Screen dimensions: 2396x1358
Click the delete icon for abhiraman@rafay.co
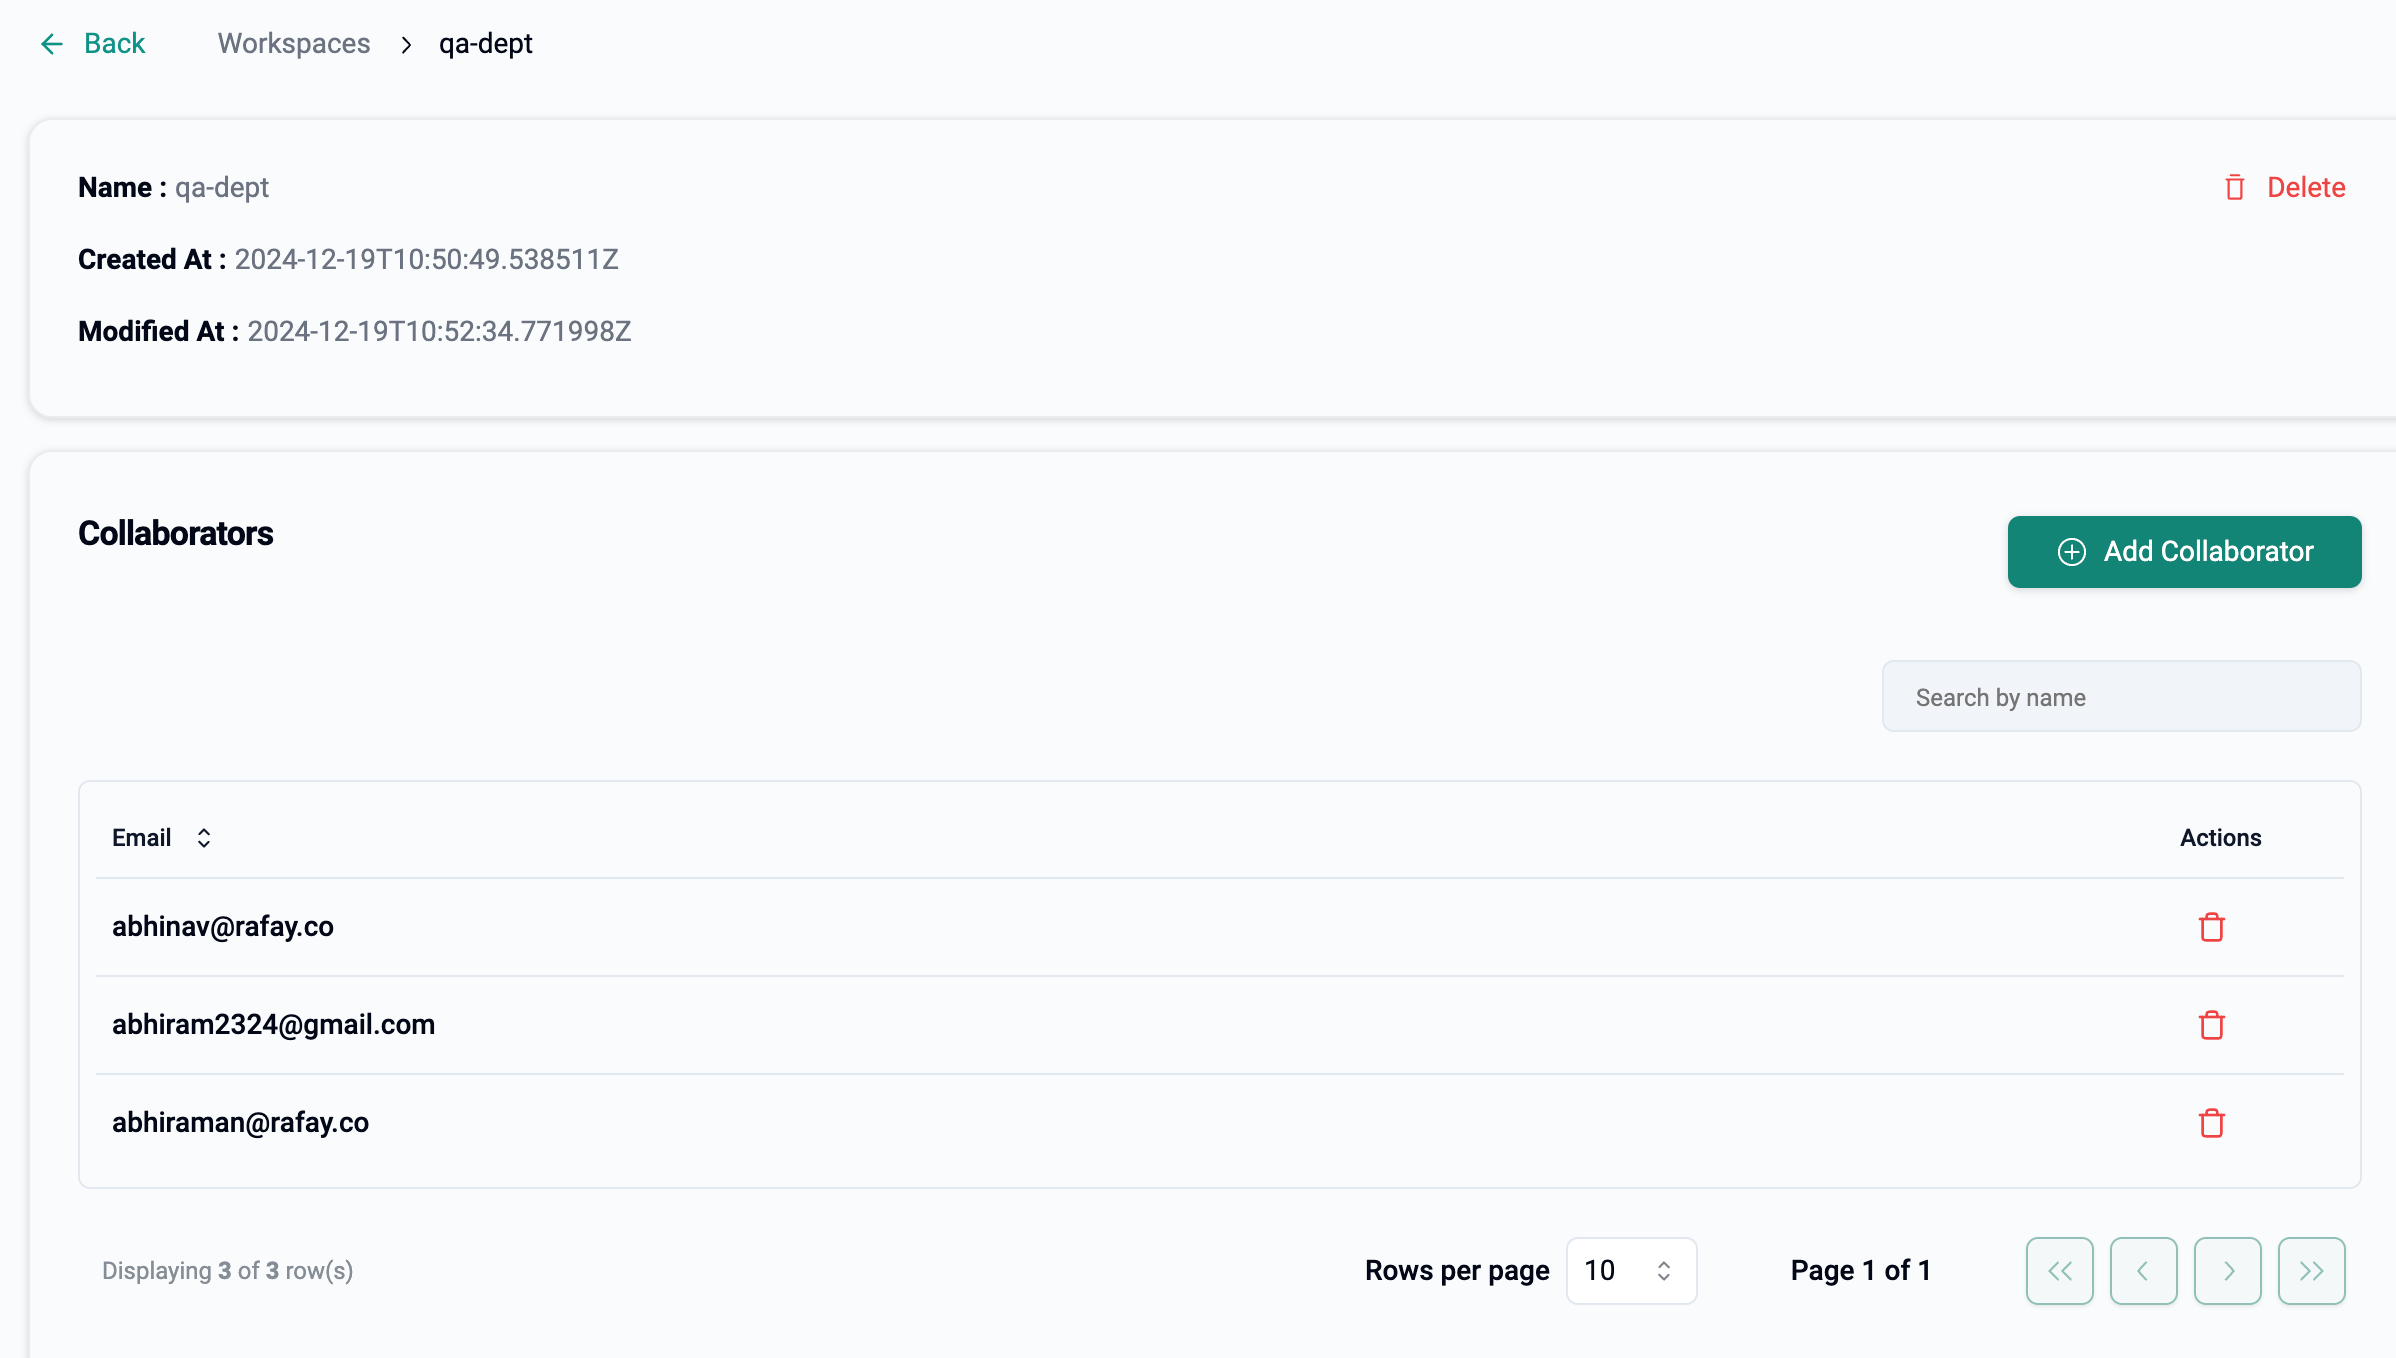(x=2212, y=1123)
